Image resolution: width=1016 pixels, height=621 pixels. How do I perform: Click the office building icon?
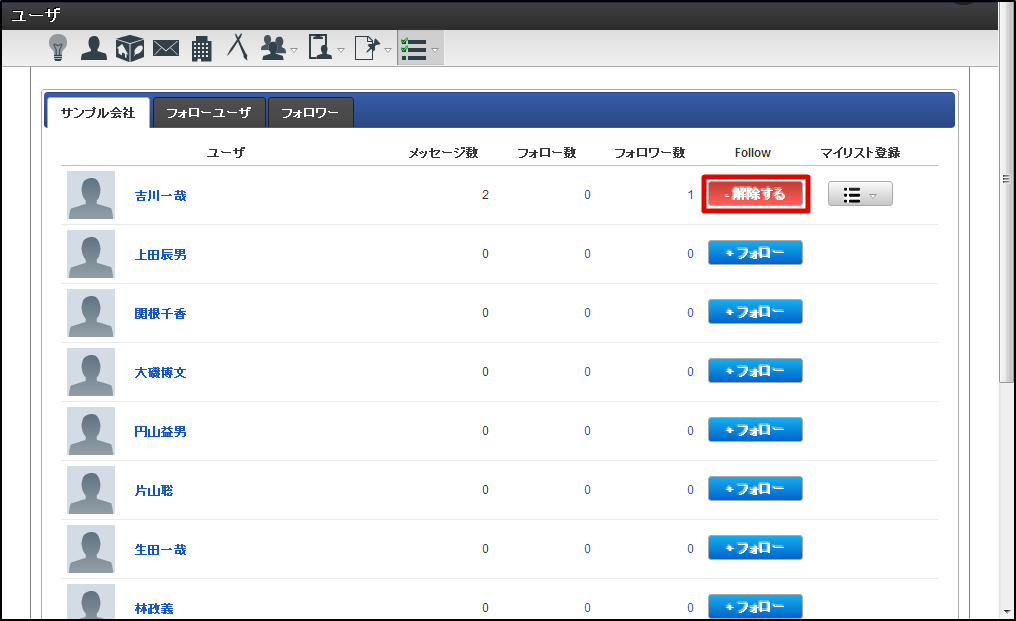[201, 47]
